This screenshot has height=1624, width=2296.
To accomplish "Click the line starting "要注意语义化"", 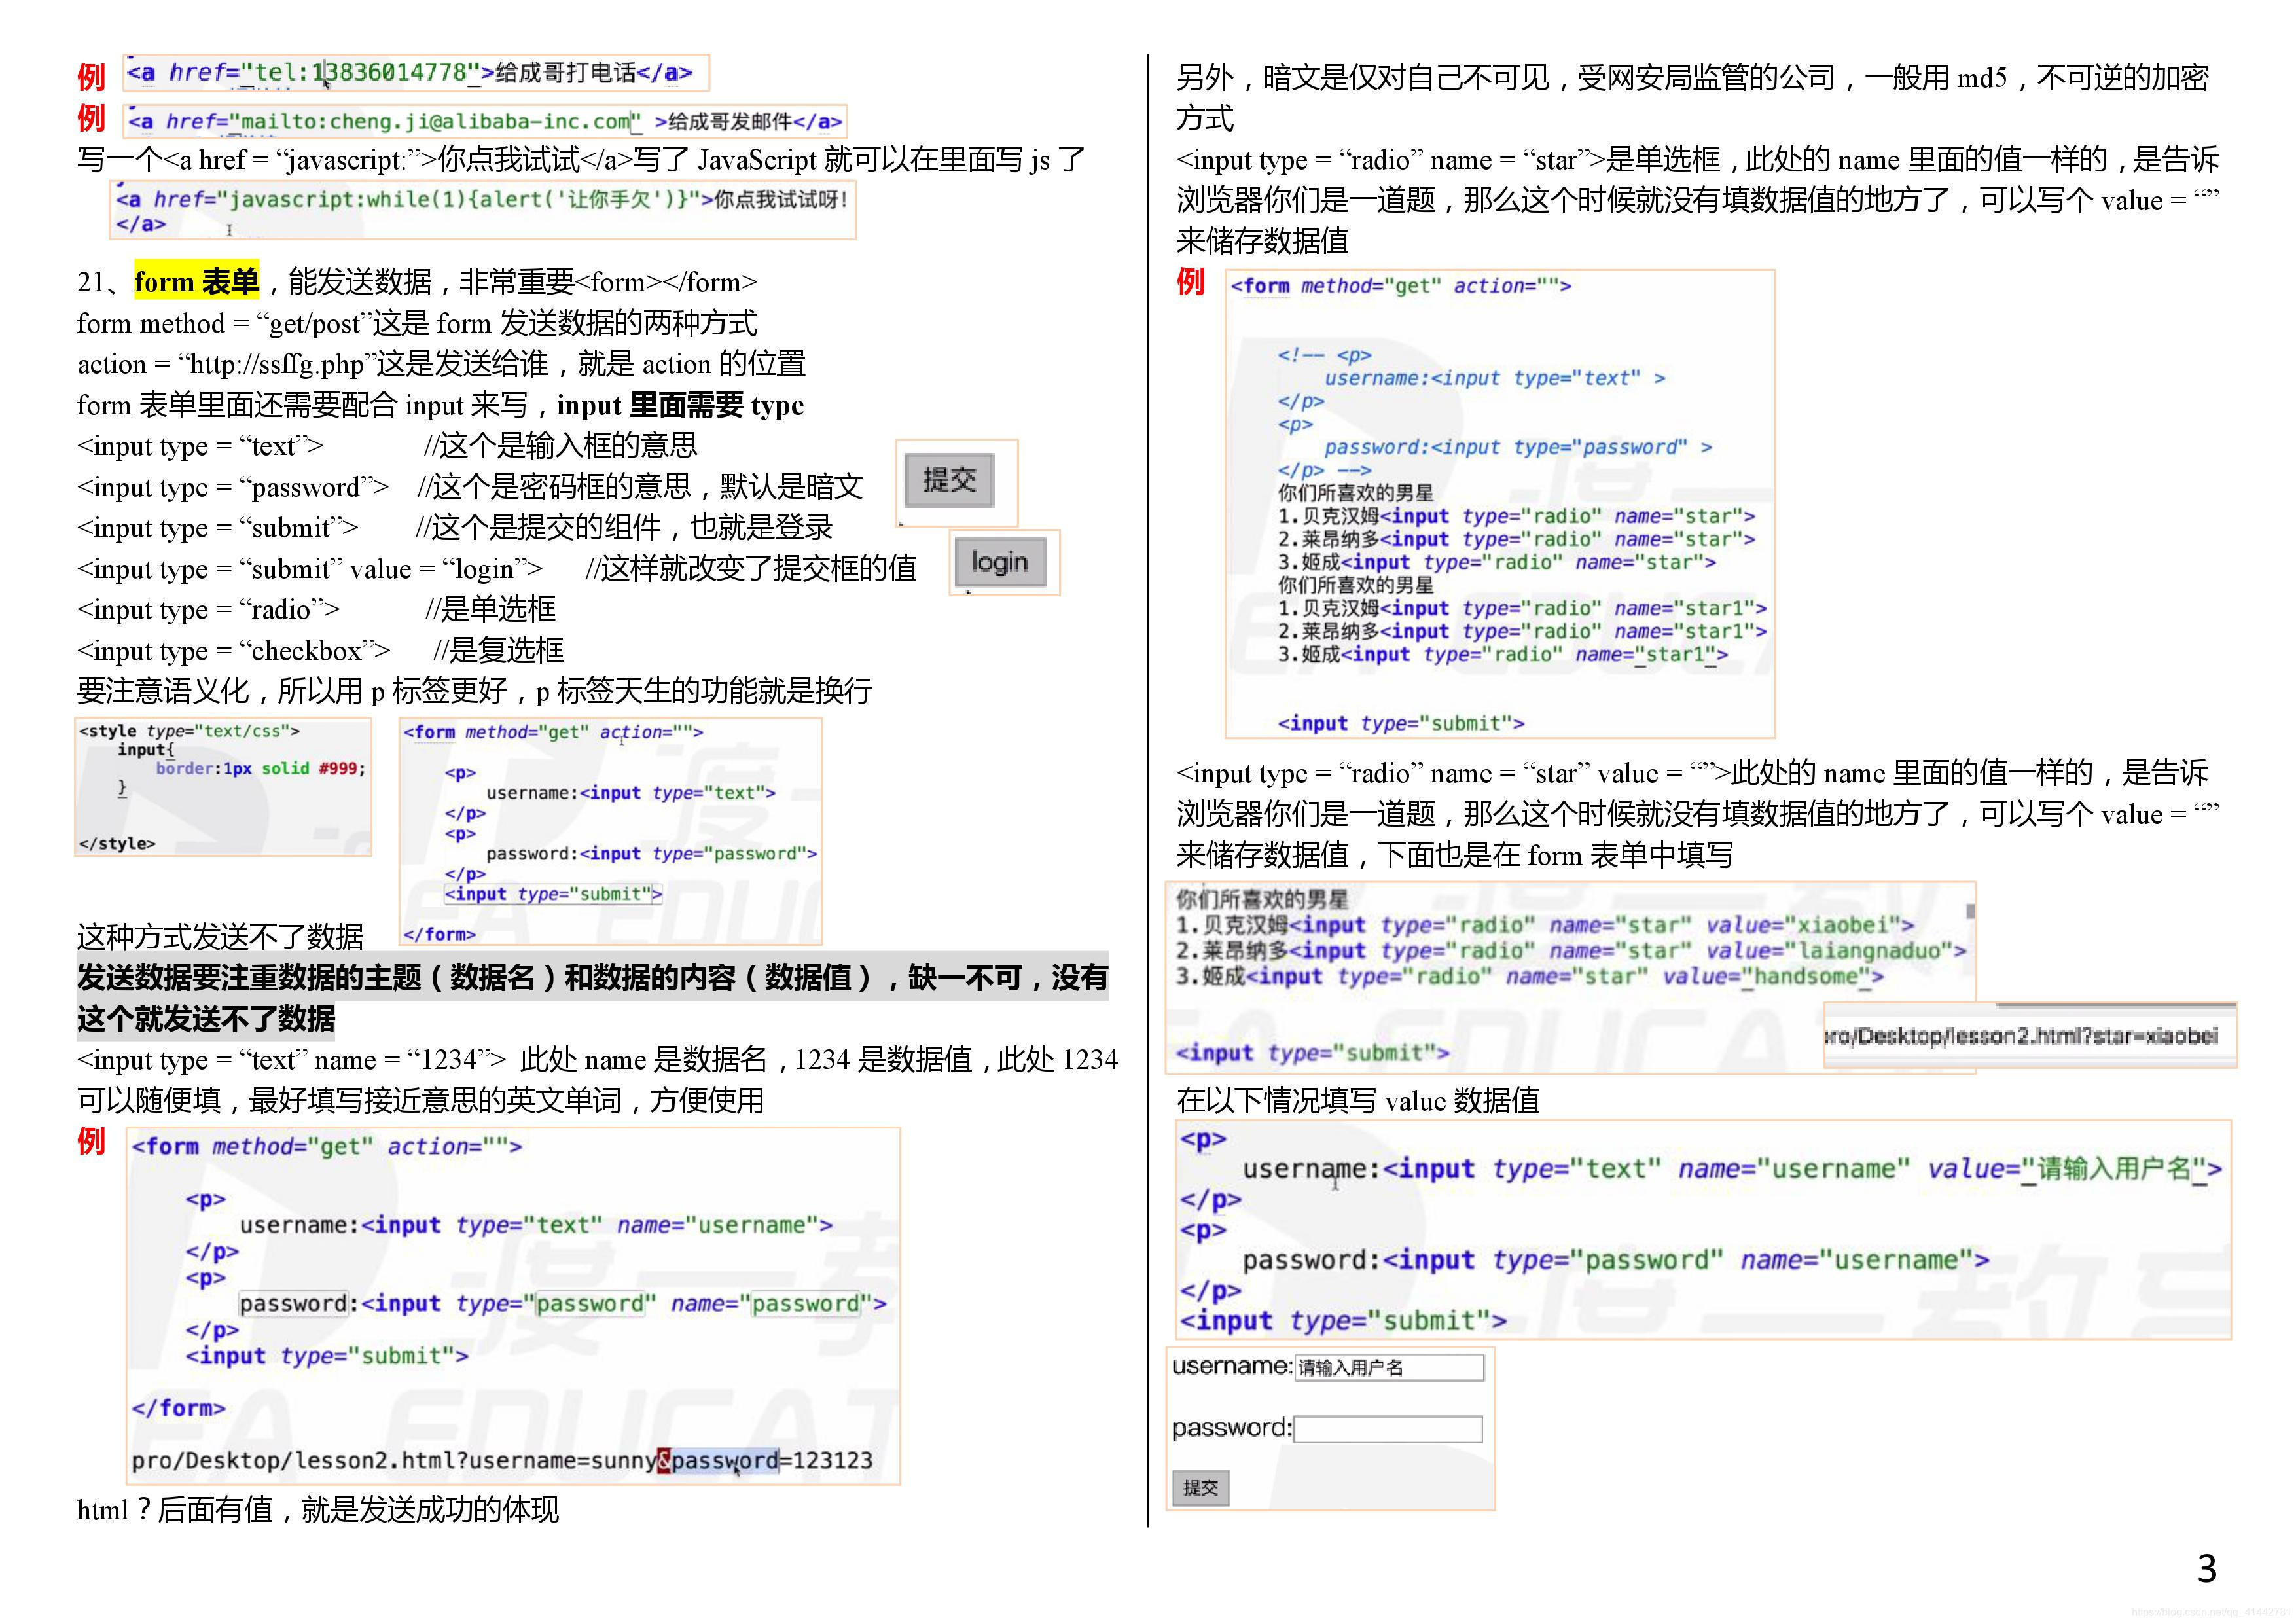I will click(x=474, y=690).
